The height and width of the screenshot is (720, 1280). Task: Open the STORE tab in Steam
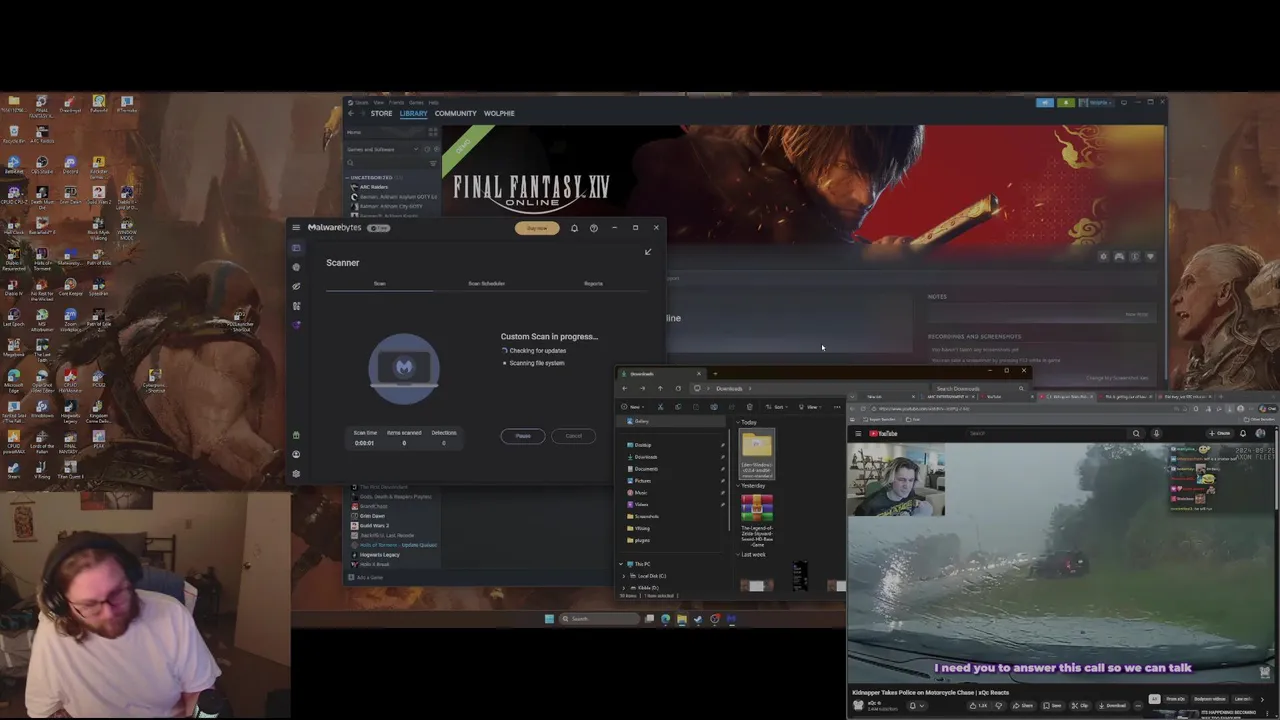(x=381, y=113)
